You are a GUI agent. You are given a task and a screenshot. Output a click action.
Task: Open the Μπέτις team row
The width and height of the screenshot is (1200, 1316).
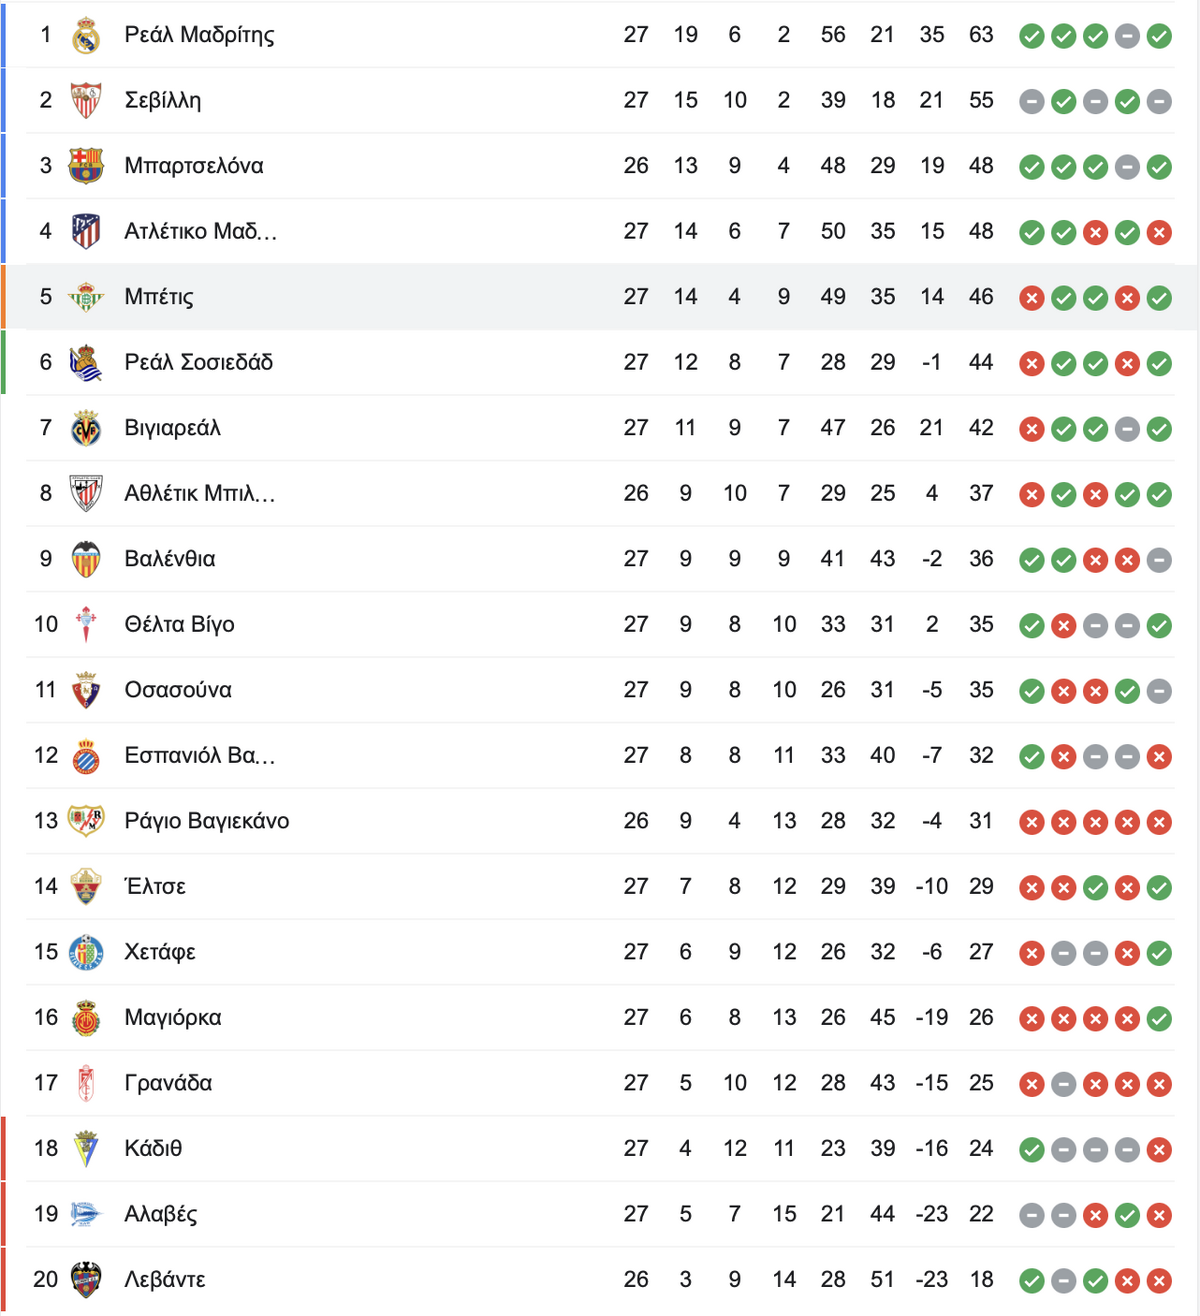pyautogui.click(x=600, y=297)
